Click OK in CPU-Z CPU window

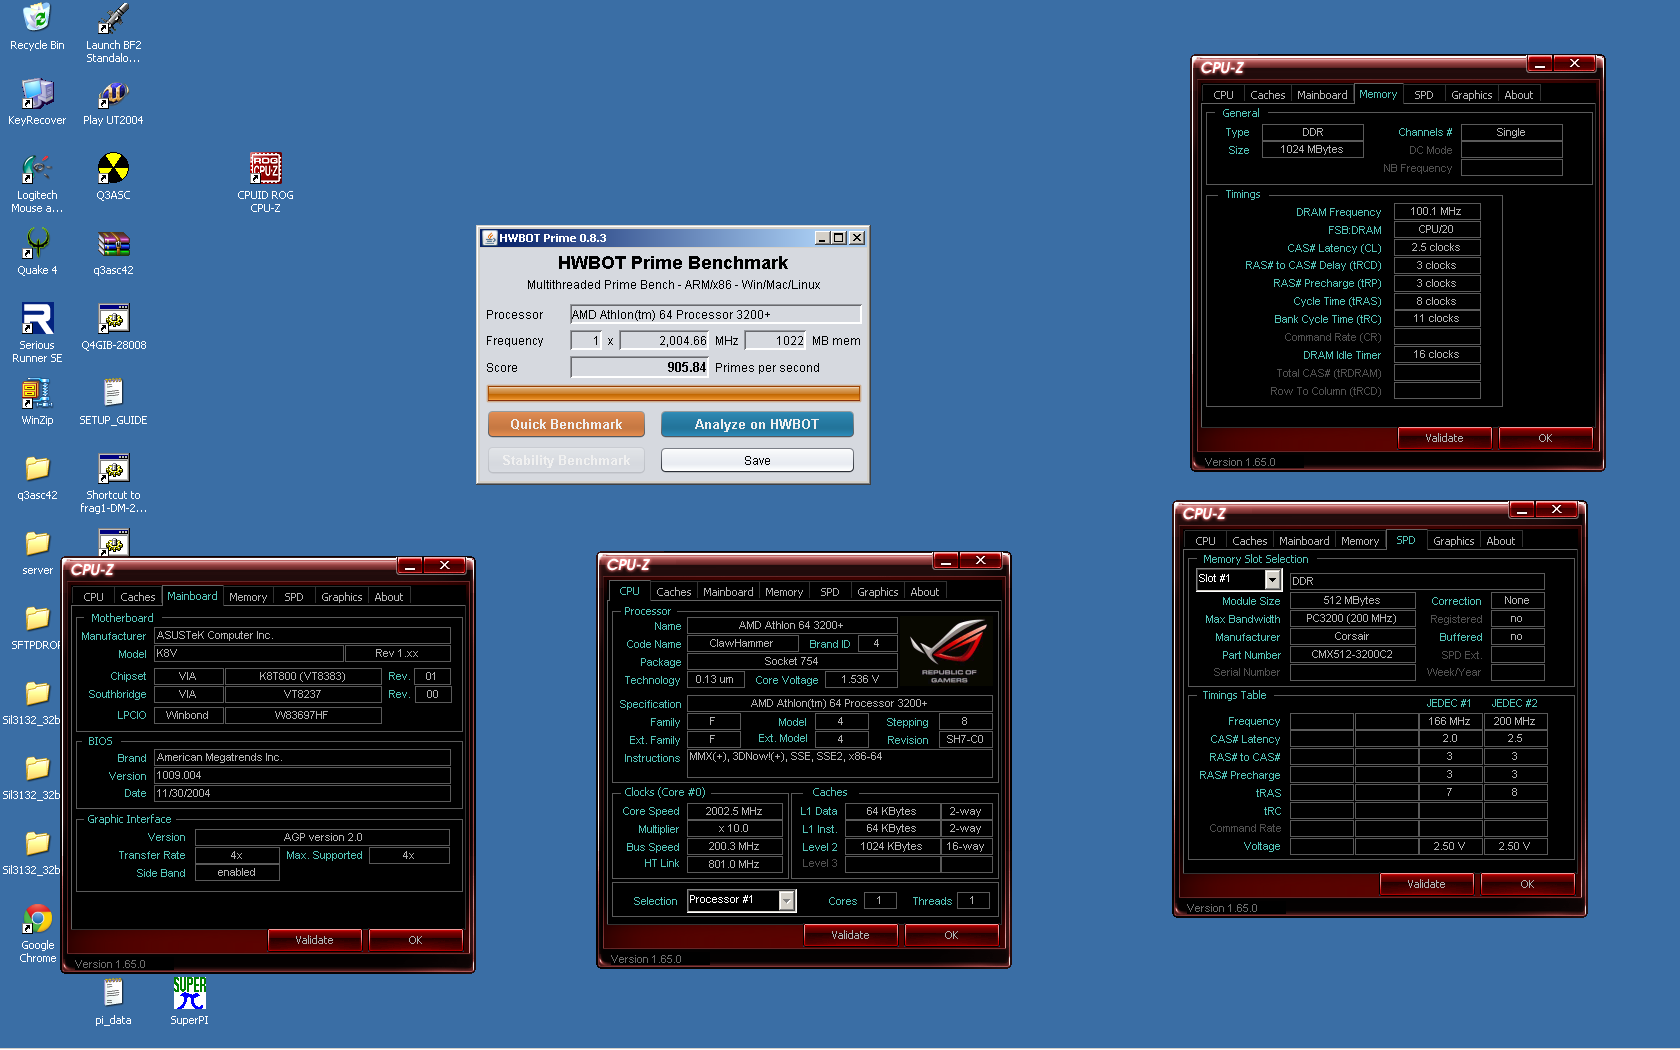[951, 935]
